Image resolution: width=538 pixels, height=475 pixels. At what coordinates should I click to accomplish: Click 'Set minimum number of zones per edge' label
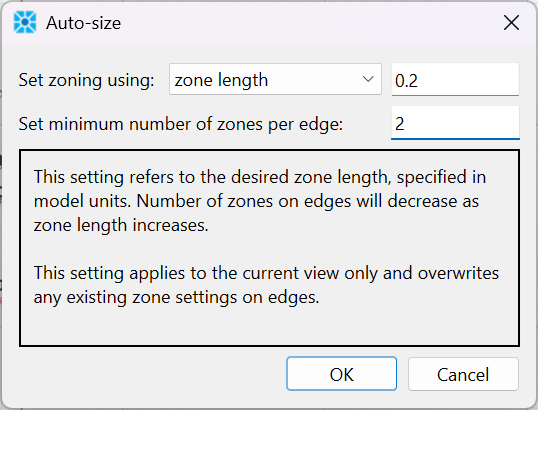(x=181, y=124)
